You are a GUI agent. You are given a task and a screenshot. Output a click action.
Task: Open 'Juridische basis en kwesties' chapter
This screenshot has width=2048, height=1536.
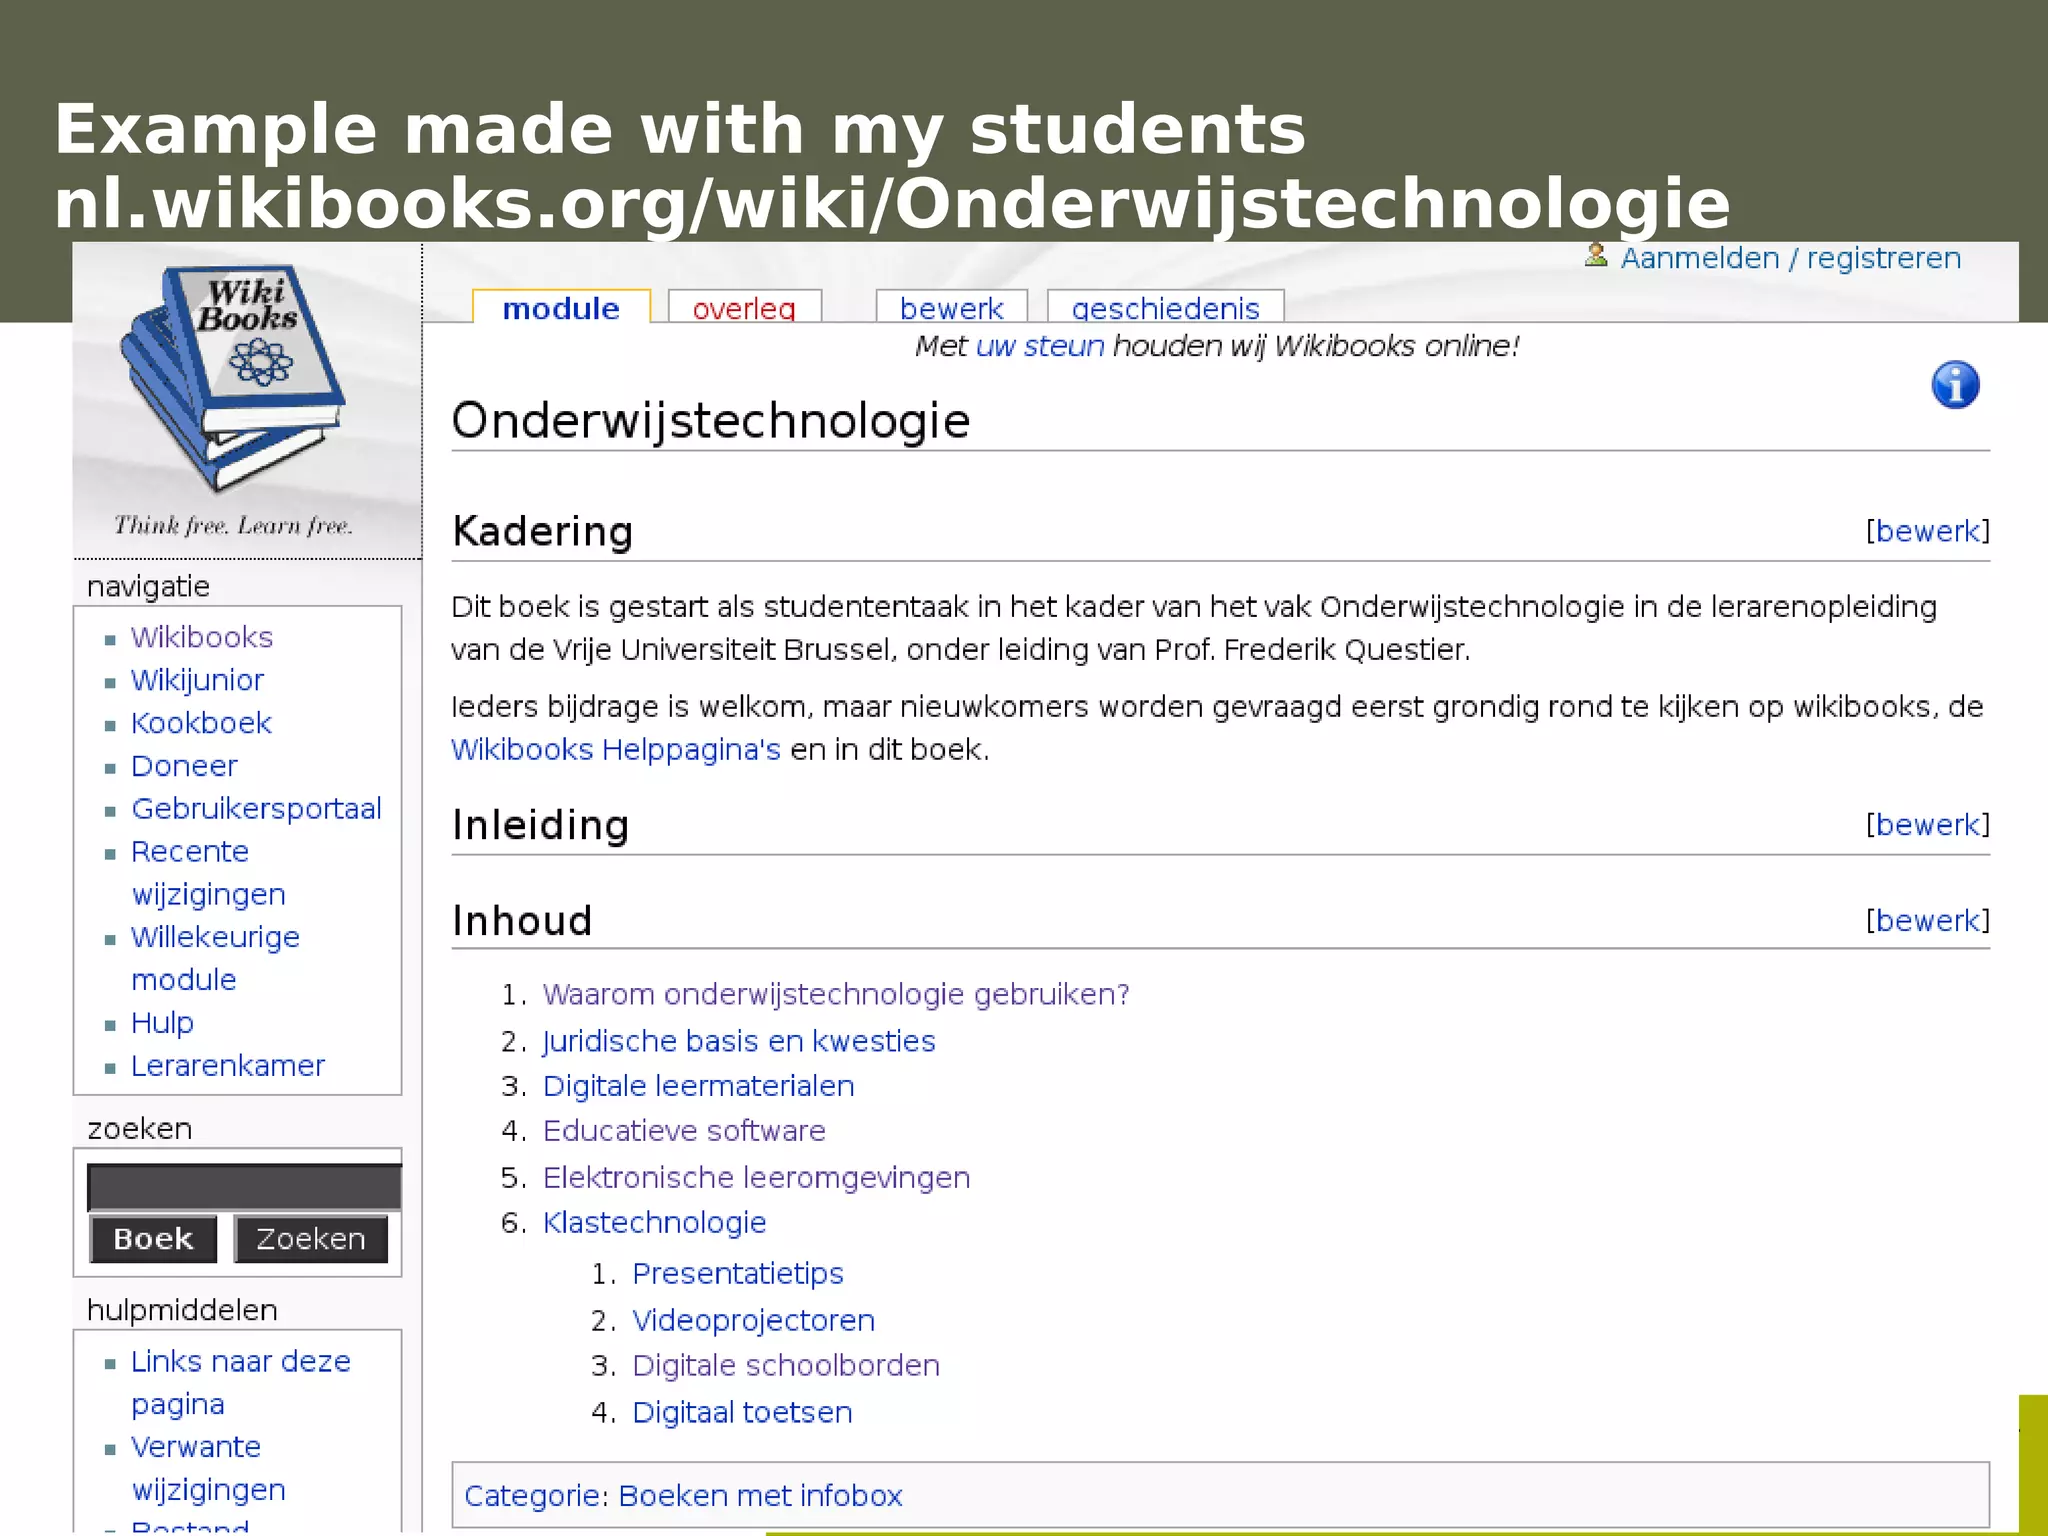[x=739, y=1041]
